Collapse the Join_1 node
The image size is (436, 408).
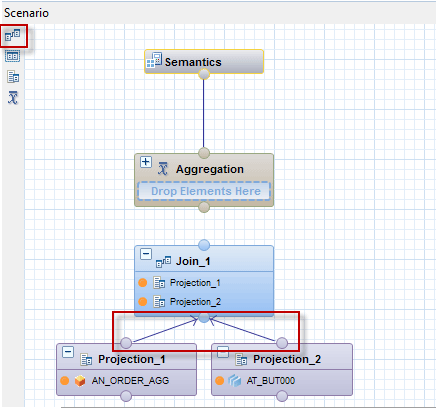(146, 254)
